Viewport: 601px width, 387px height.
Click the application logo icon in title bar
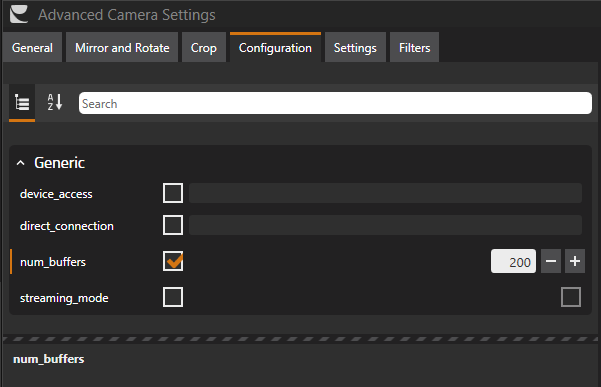click(19, 14)
